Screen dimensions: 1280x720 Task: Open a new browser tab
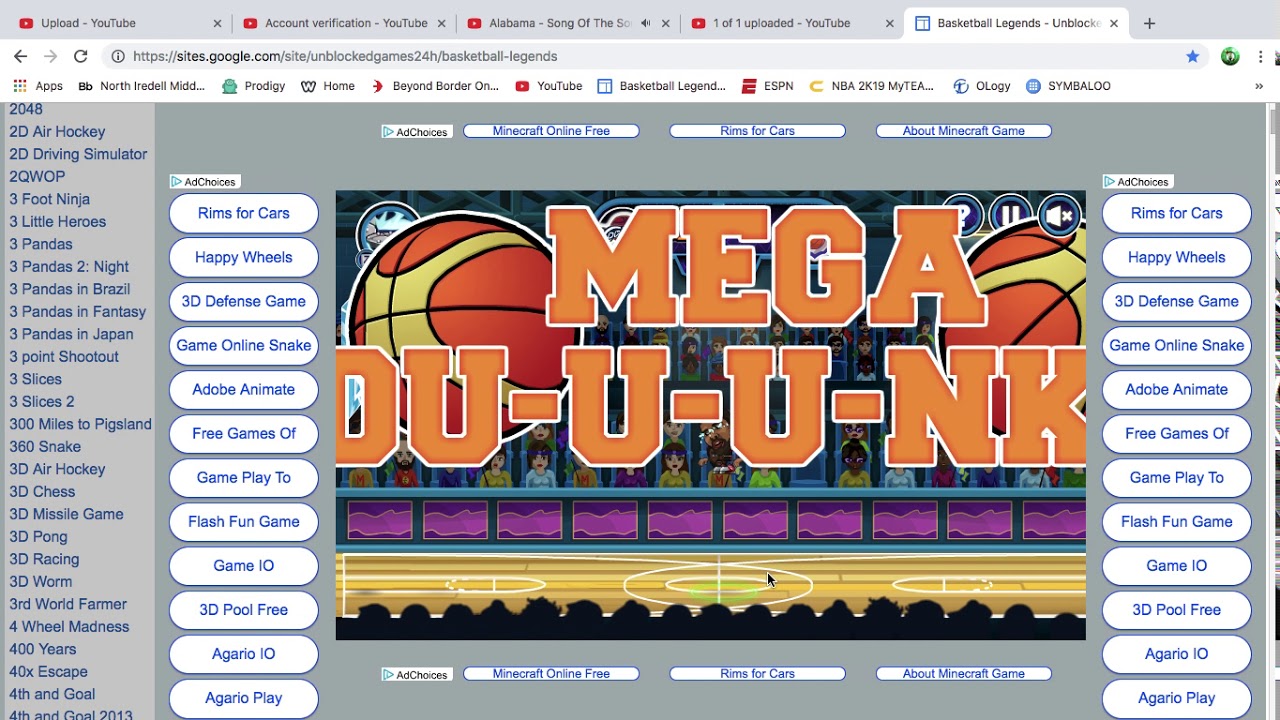tap(1149, 23)
